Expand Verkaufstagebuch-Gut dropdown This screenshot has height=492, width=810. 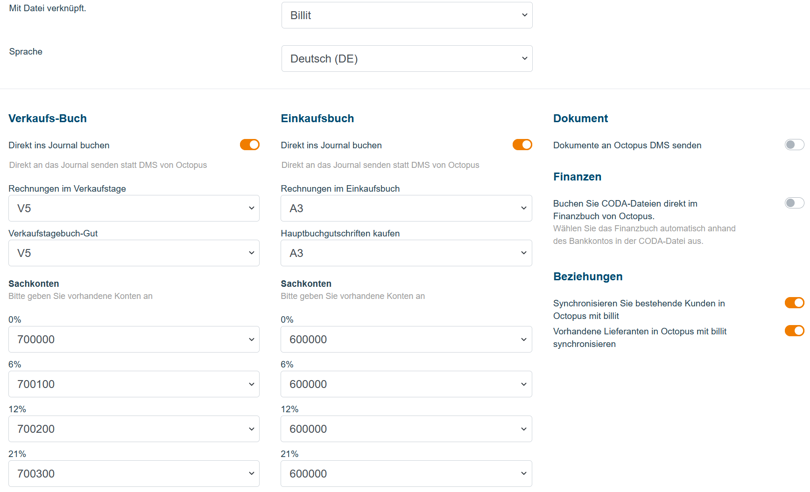[x=134, y=253]
